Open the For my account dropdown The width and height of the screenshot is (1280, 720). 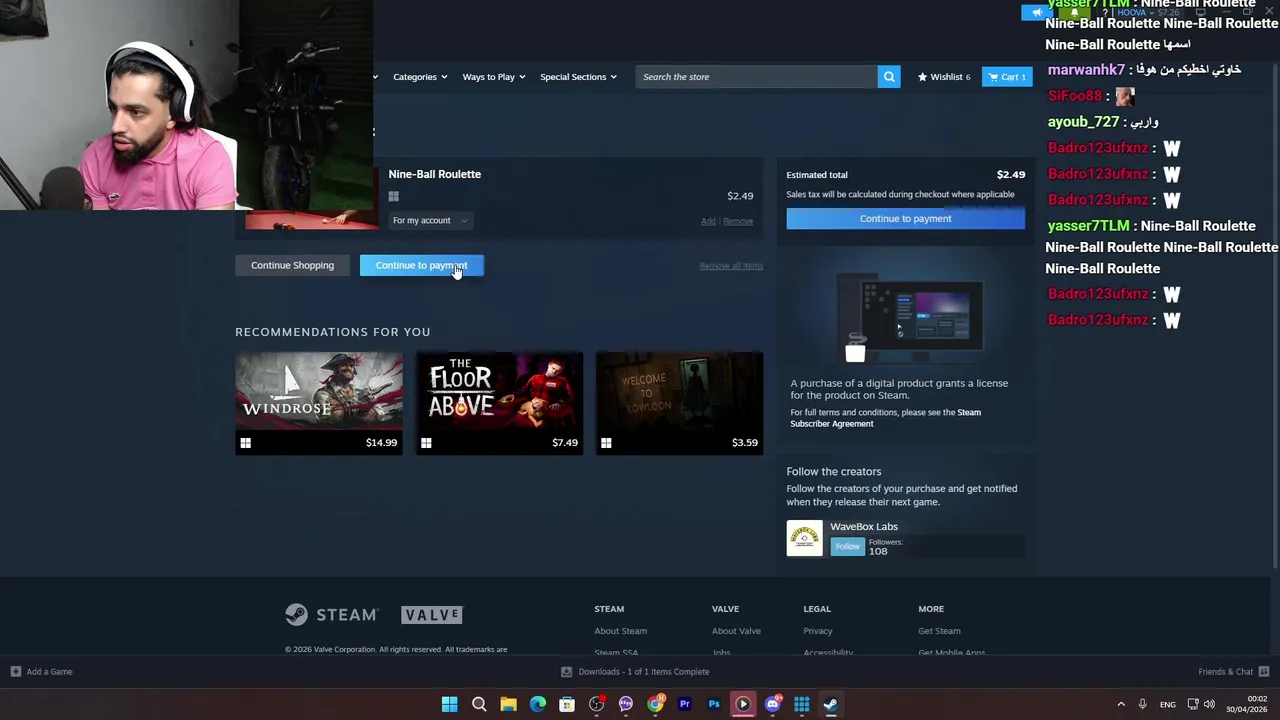(x=430, y=220)
